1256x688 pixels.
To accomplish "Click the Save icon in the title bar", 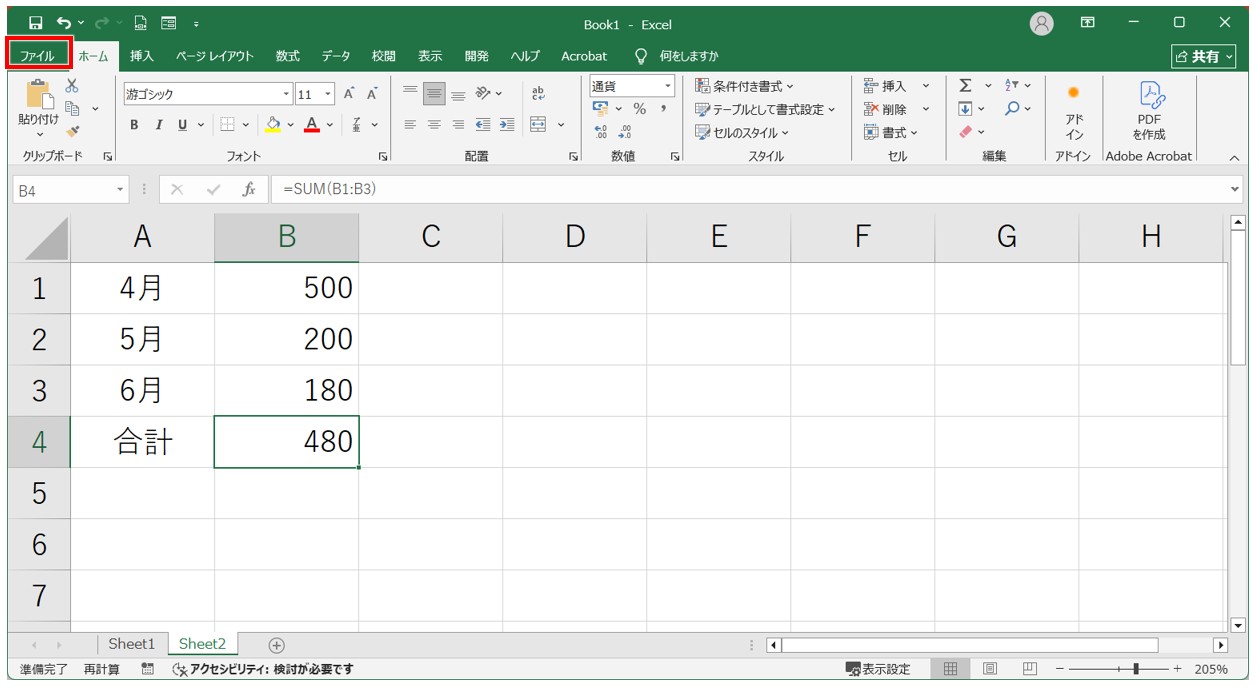I will (36, 22).
